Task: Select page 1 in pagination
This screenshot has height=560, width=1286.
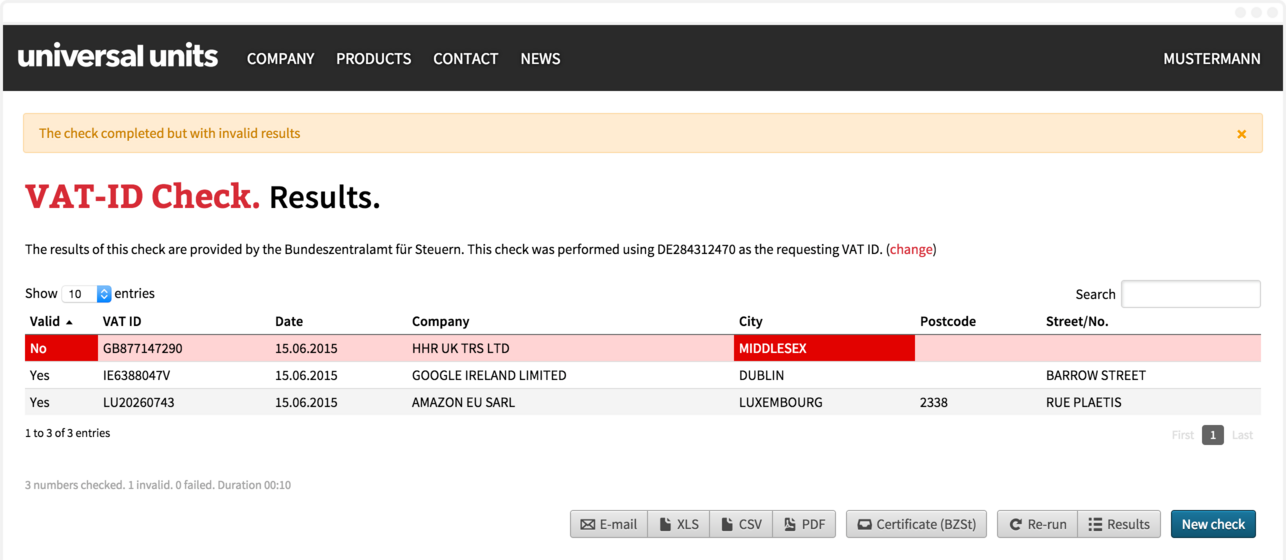Action: click(x=1212, y=435)
